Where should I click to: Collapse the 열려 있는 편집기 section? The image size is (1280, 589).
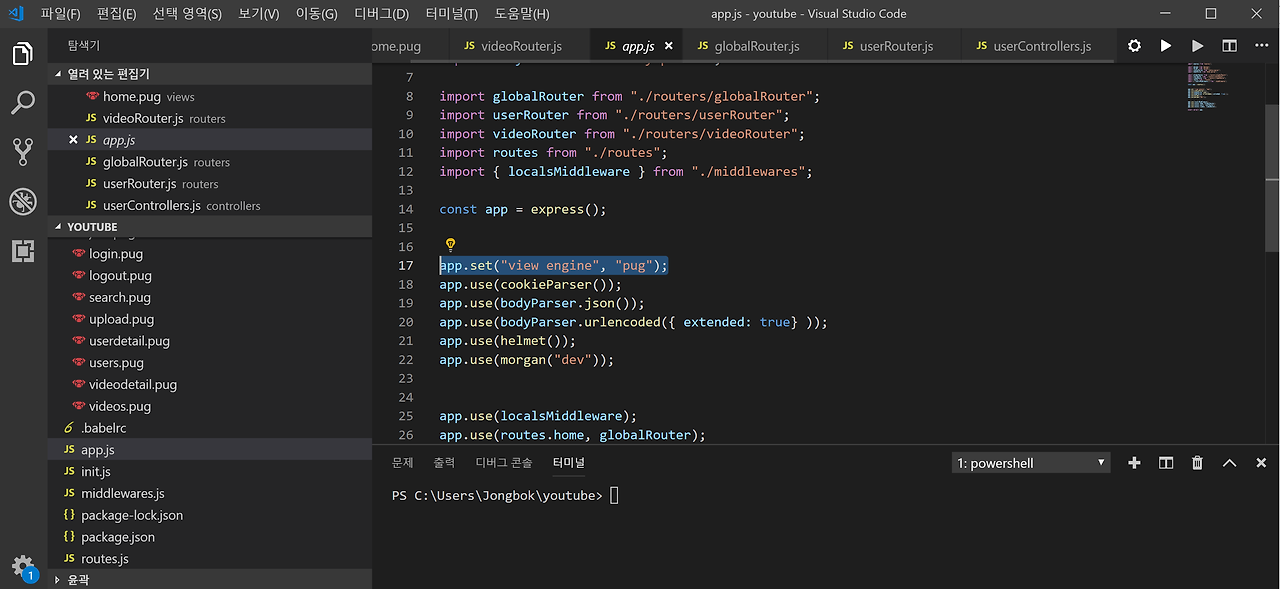click(210, 74)
